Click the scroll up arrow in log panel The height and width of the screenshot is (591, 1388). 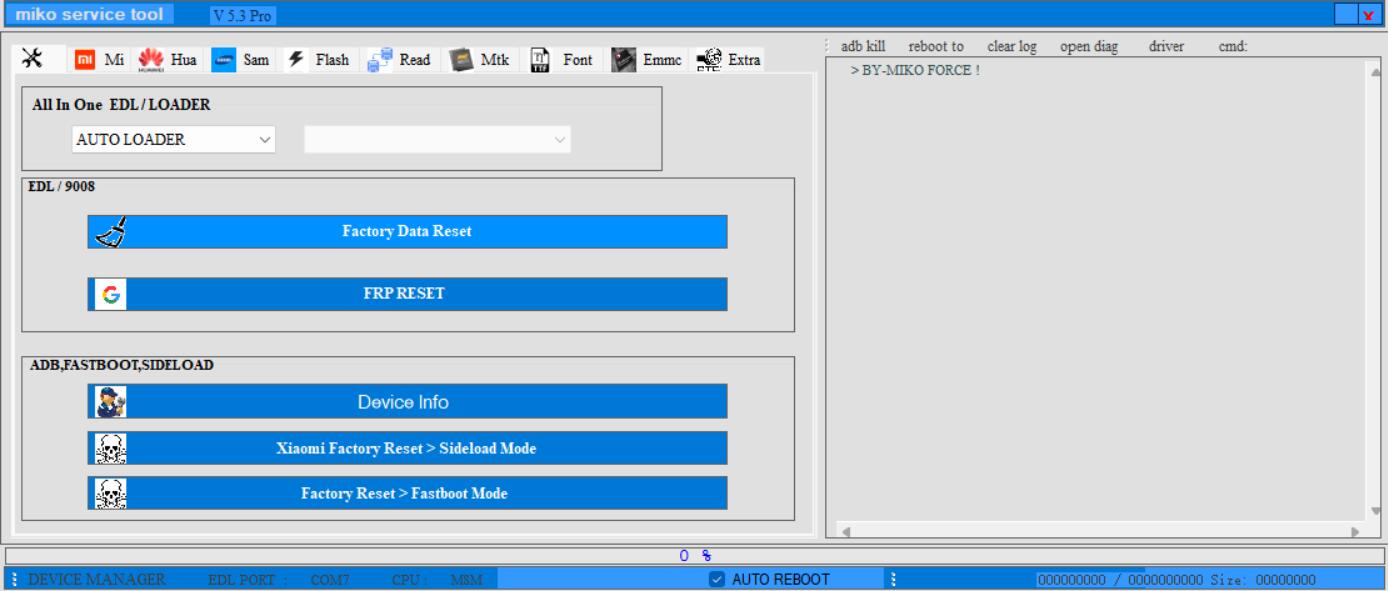pyautogui.click(x=1376, y=72)
